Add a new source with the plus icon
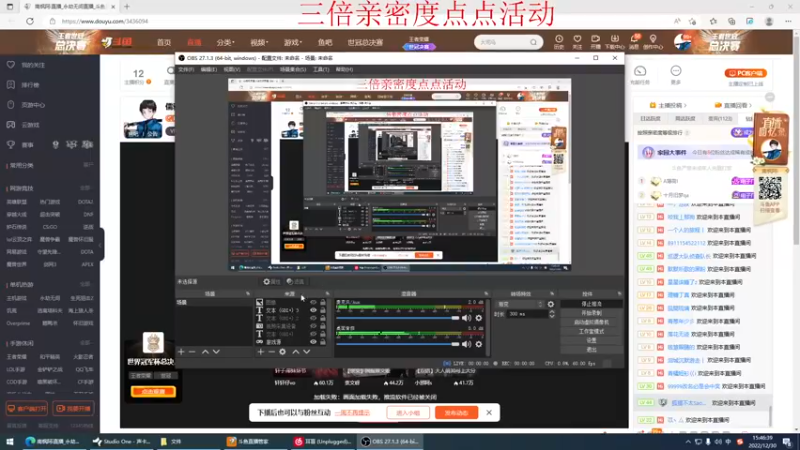Image resolution: width=800 pixels, height=450 pixels. pos(261,352)
